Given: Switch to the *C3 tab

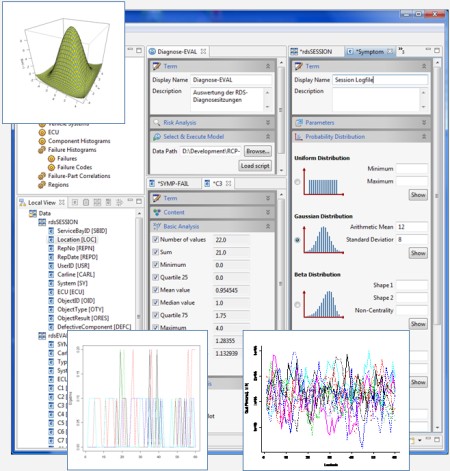Looking at the screenshot, I should pyautogui.click(x=218, y=184).
